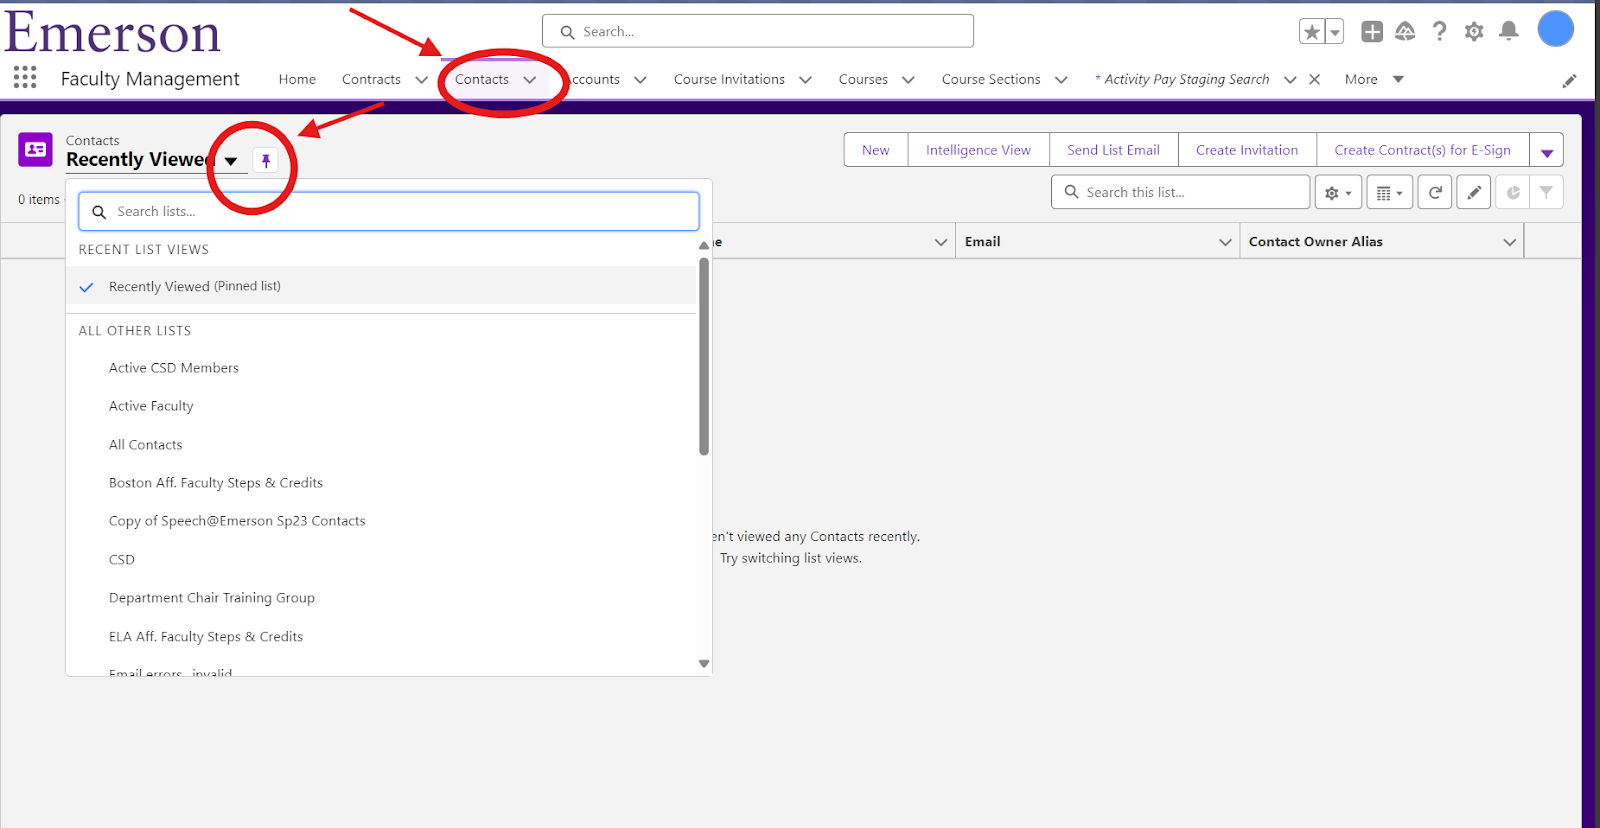Select ELA Aff. Faculty Steps & Credits
The height and width of the screenshot is (828, 1600).
[381, 637]
